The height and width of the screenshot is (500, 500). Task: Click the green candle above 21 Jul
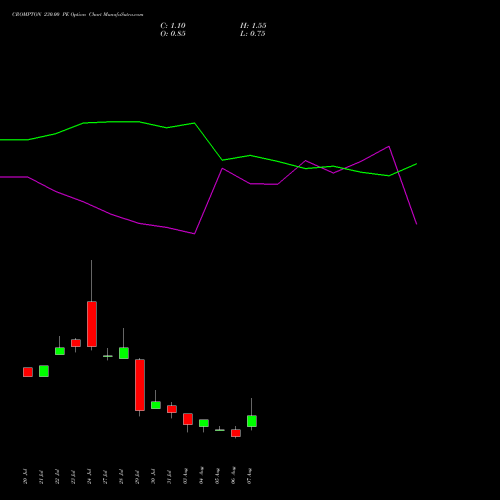44,371
